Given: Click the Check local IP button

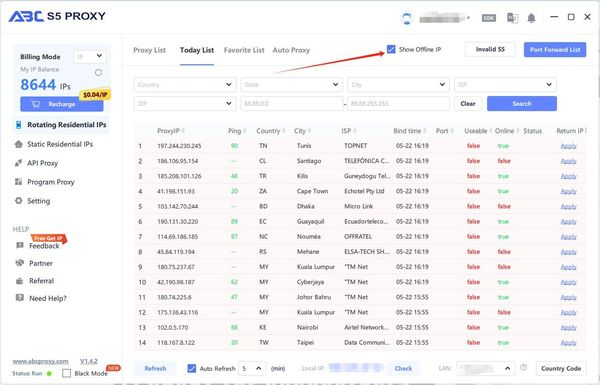Looking at the screenshot, I should 403,369.
